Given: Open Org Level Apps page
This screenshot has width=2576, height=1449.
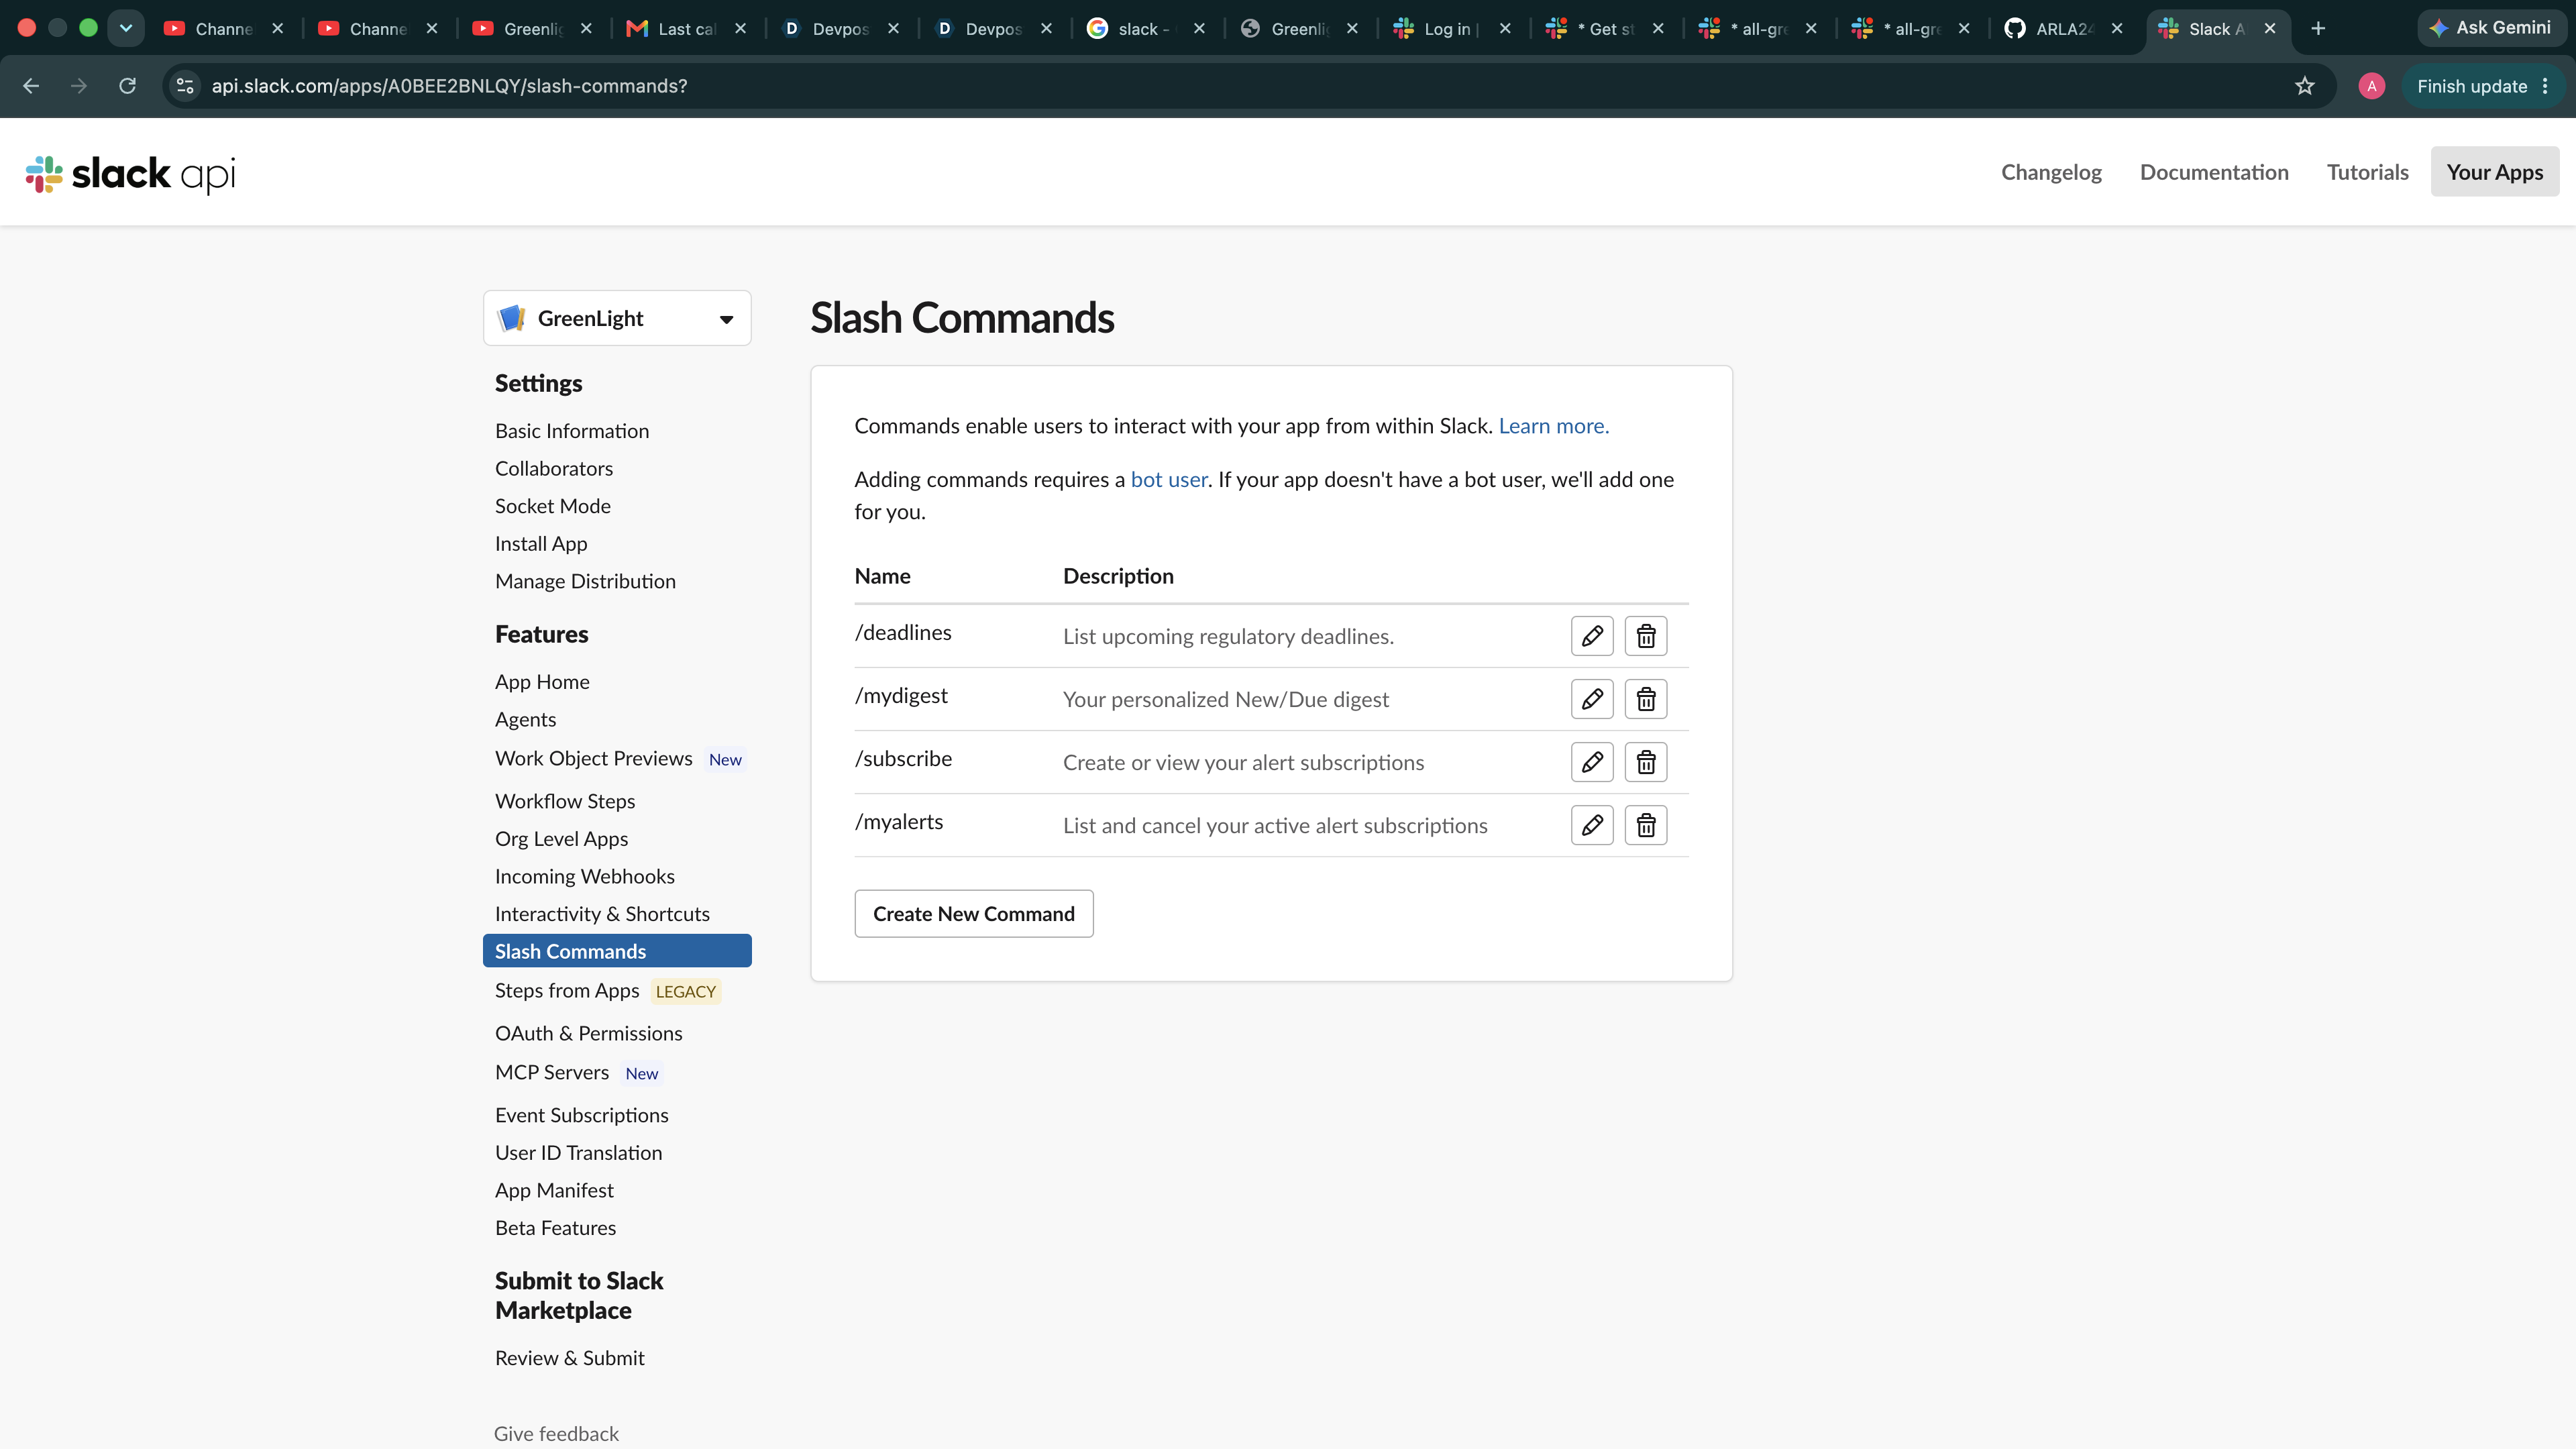Looking at the screenshot, I should point(561,839).
